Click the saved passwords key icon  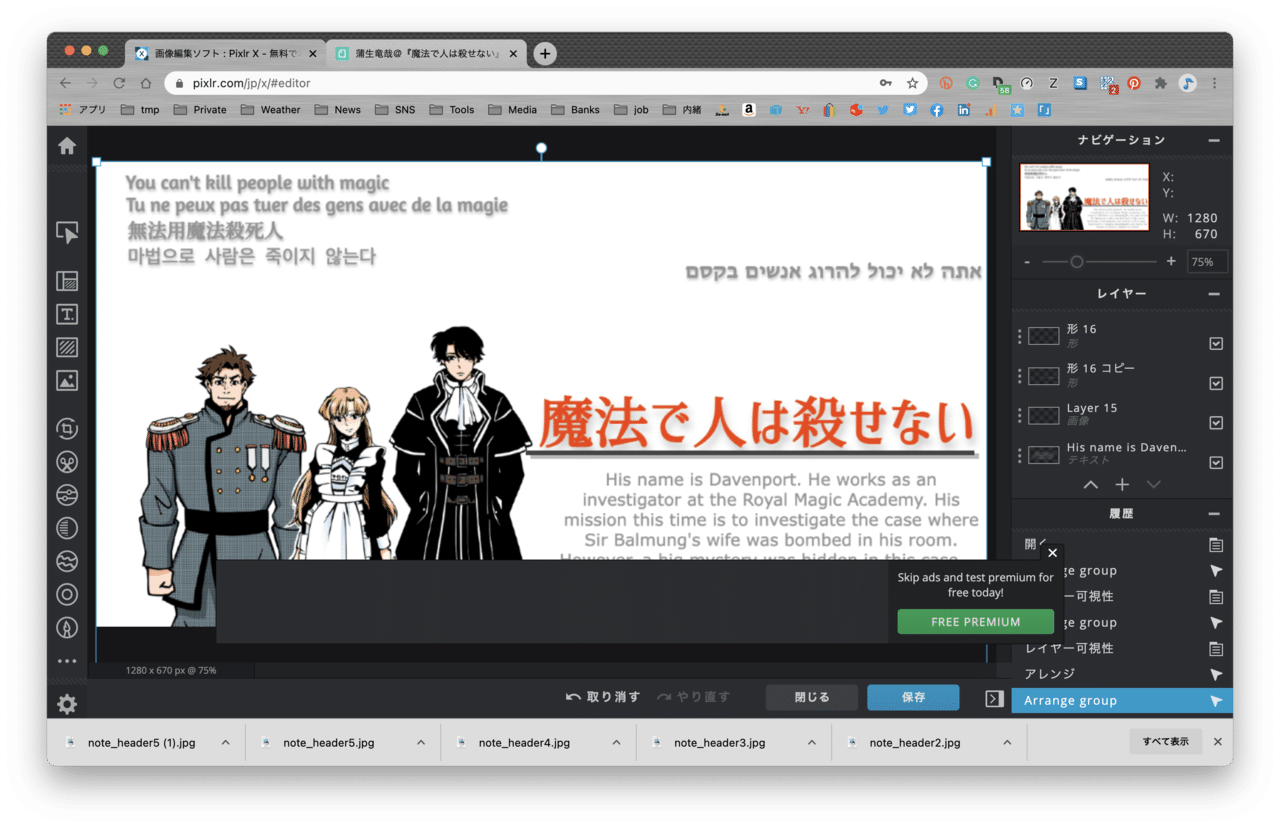[x=885, y=83]
